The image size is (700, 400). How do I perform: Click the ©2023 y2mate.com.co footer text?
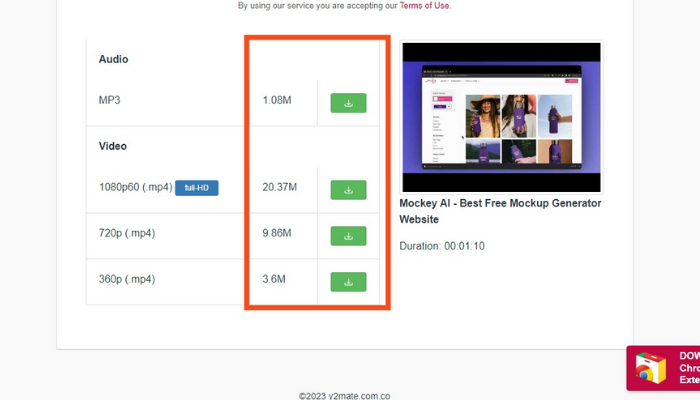coord(344,396)
